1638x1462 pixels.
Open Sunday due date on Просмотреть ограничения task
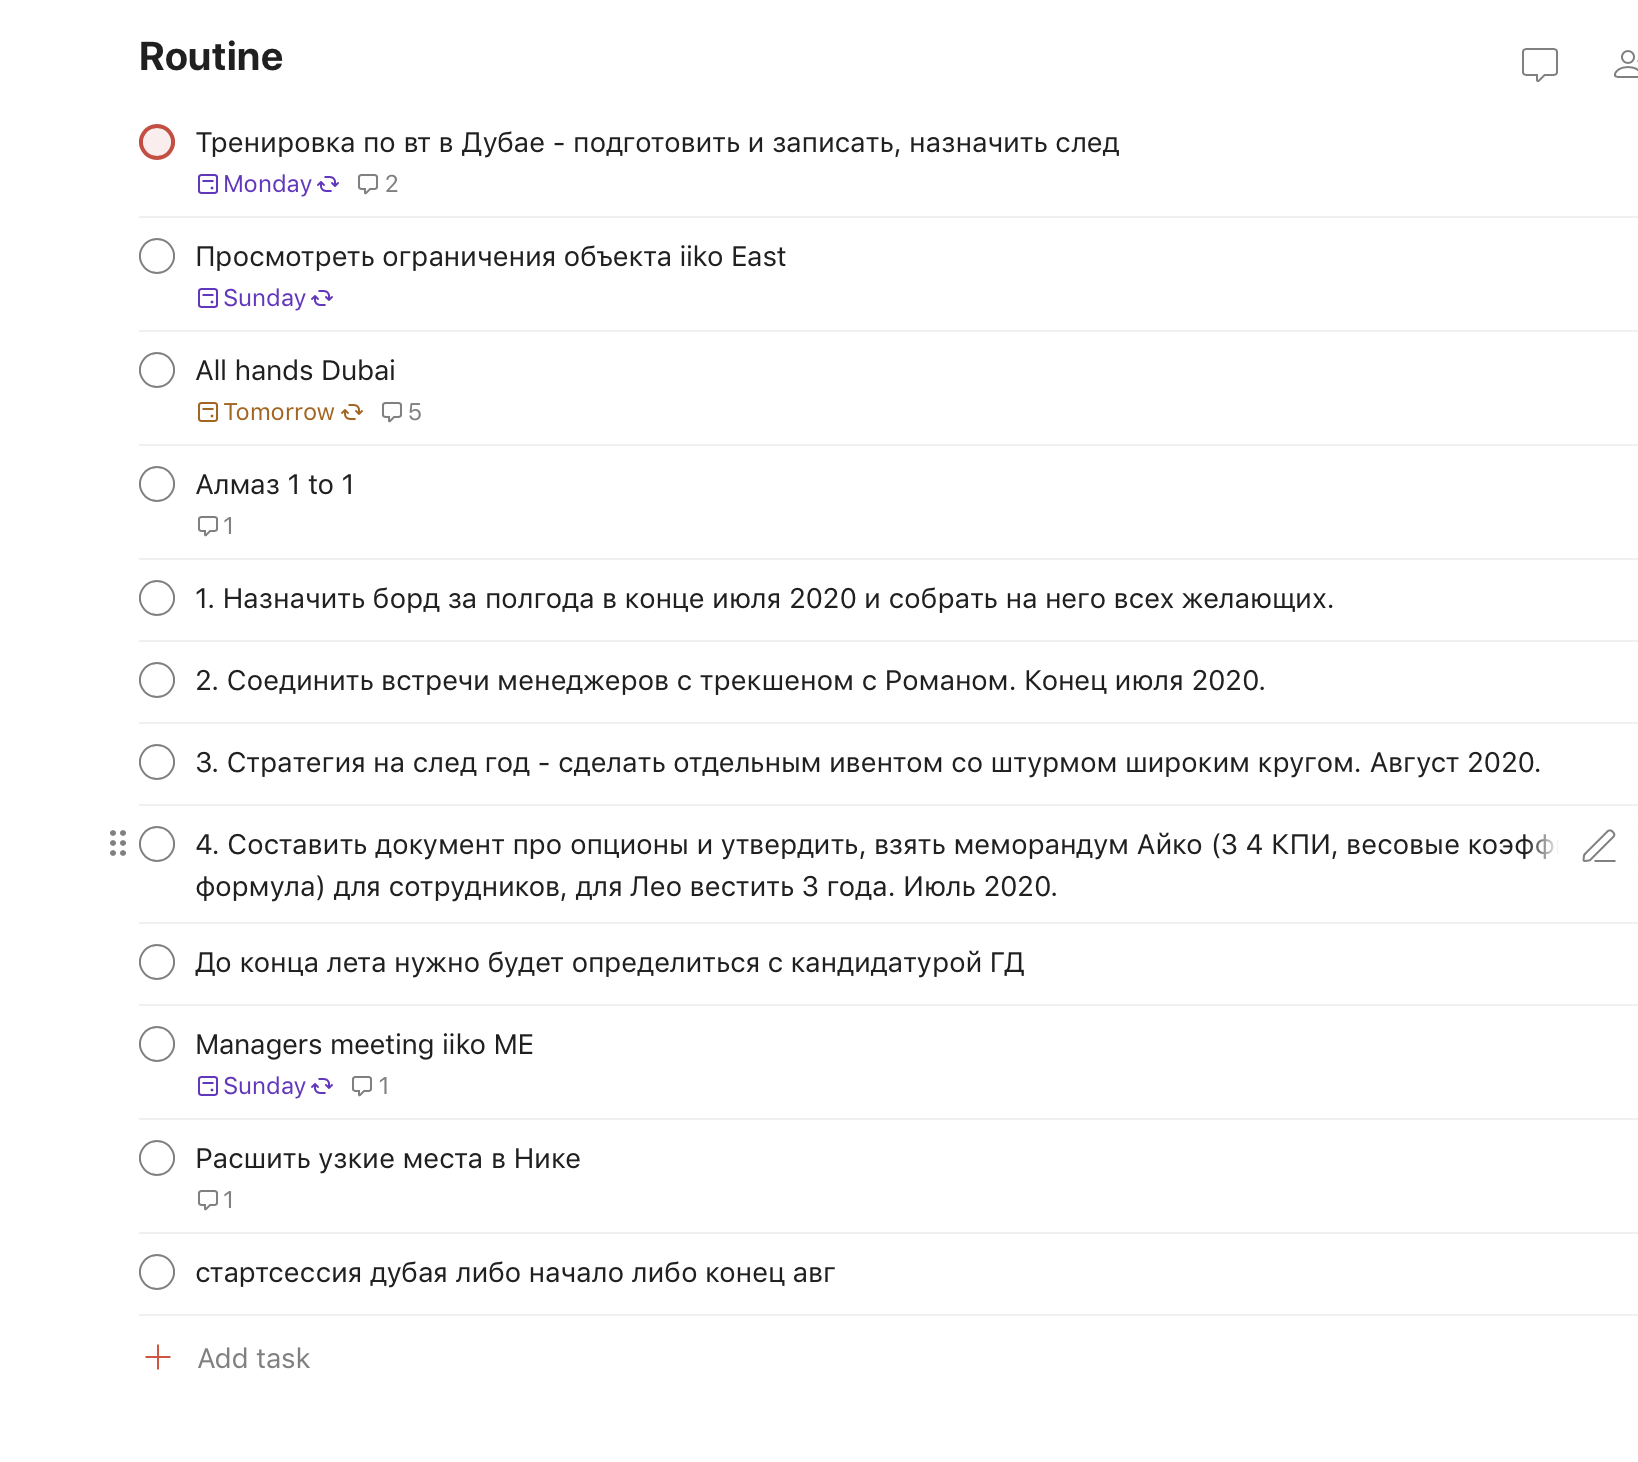[x=264, y=298]
